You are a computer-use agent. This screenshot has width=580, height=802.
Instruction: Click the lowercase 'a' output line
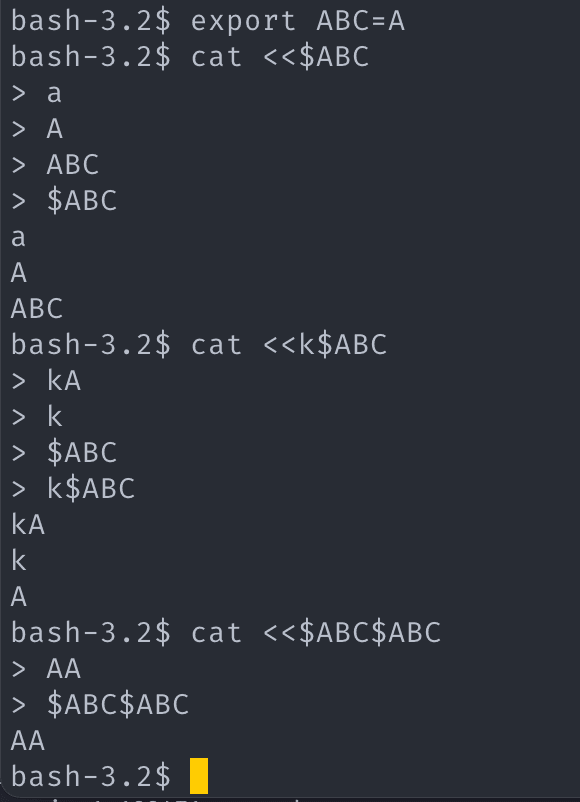(18, 238)
